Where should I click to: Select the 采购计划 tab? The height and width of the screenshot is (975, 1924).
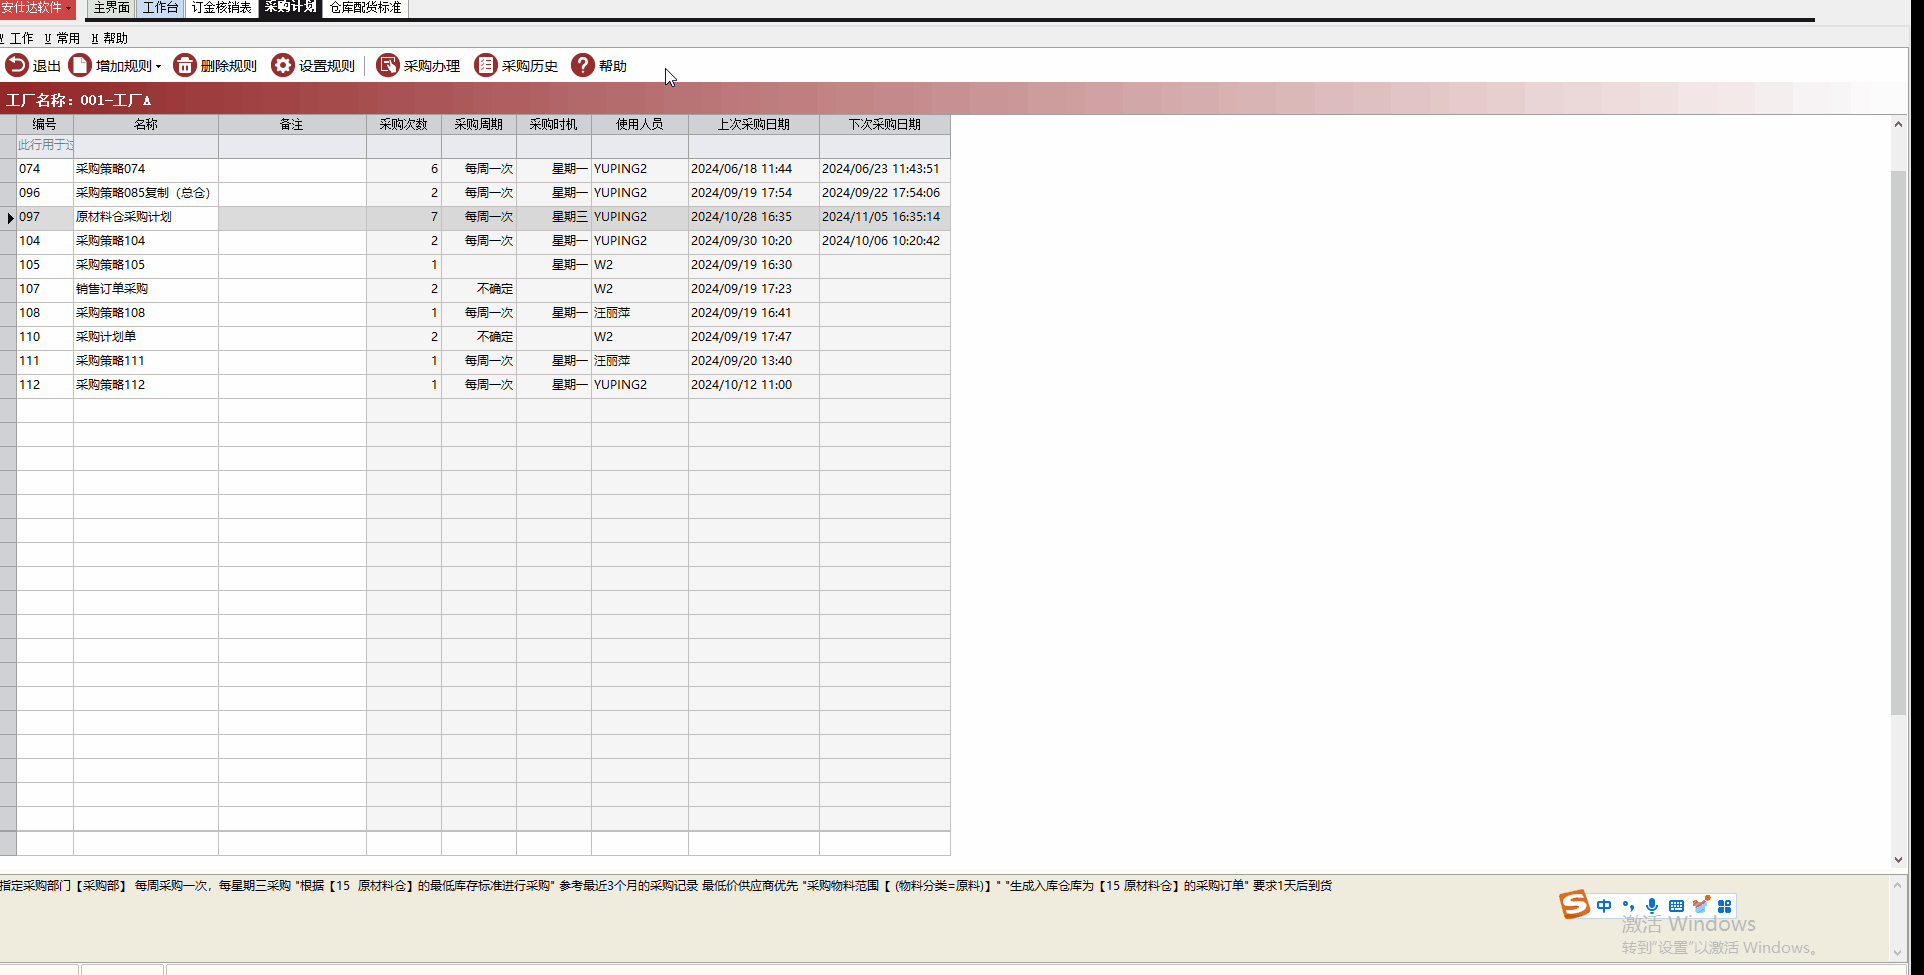(291, 8)
